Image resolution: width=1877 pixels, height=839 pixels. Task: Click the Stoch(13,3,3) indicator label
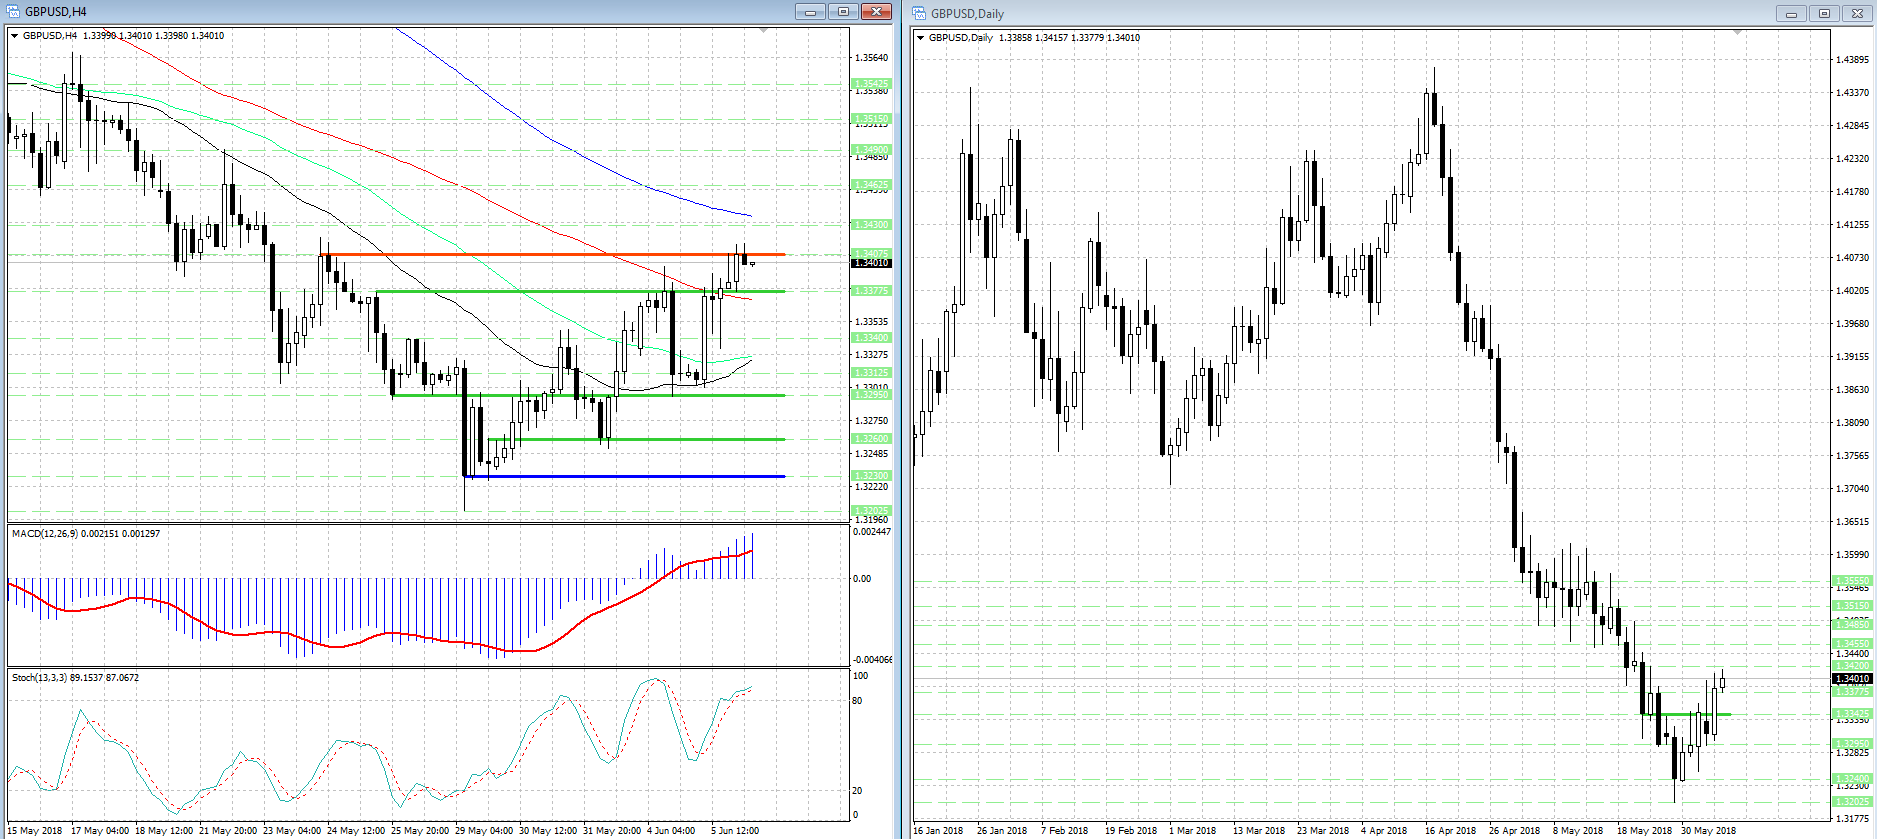pos(75,678)
